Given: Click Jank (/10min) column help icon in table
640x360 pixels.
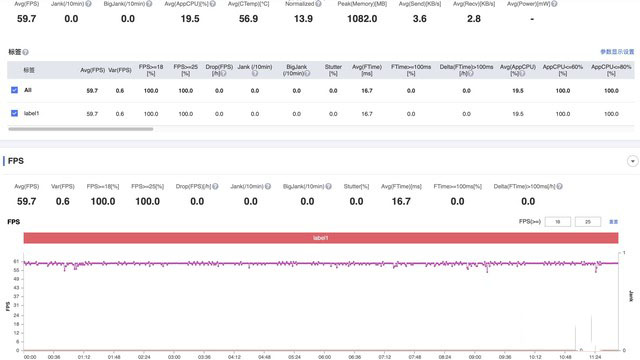Looking at the screenshot, I should click(x=255, y=73).
